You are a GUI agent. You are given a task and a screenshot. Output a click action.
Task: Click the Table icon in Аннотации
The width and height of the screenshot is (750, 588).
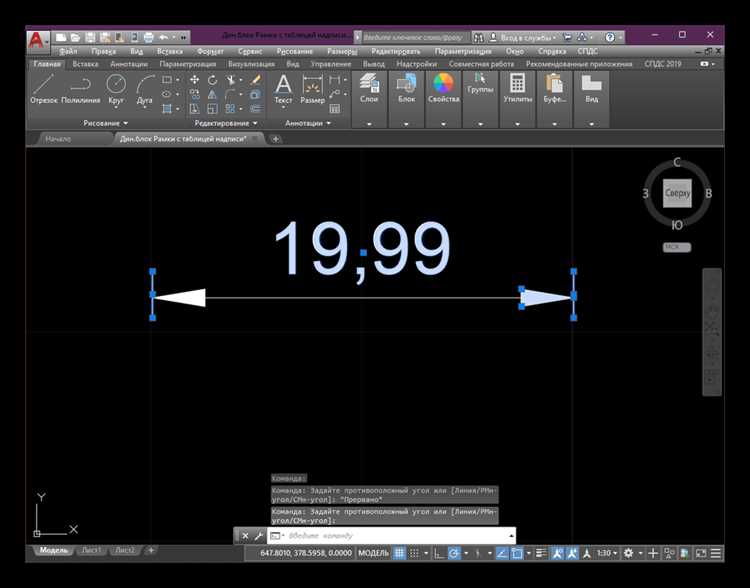click(335, 109)
